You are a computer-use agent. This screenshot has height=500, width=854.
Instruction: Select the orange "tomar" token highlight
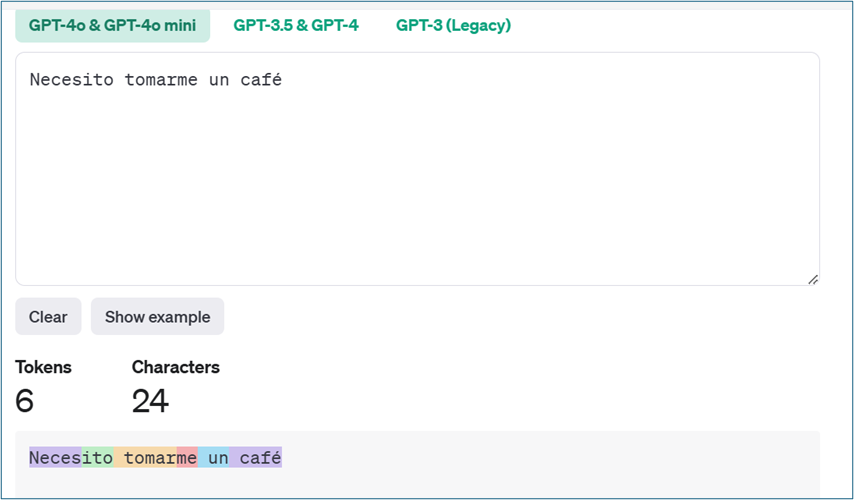[146, 458]
